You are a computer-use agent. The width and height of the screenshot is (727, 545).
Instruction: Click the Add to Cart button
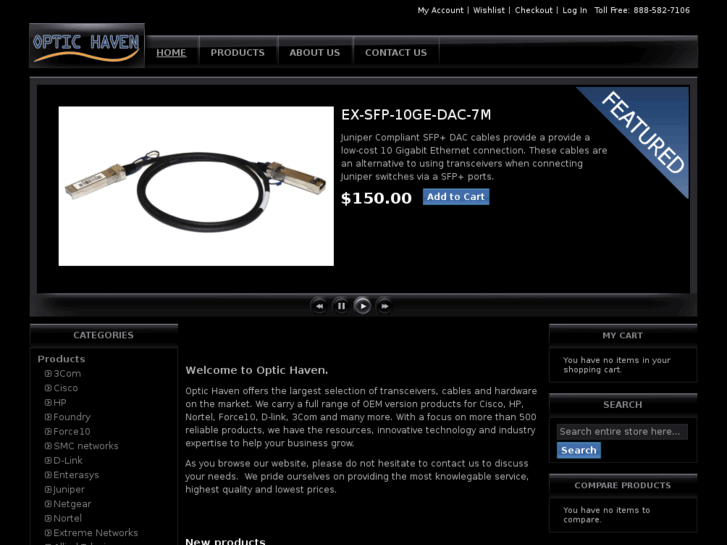(x=456, y=197)
